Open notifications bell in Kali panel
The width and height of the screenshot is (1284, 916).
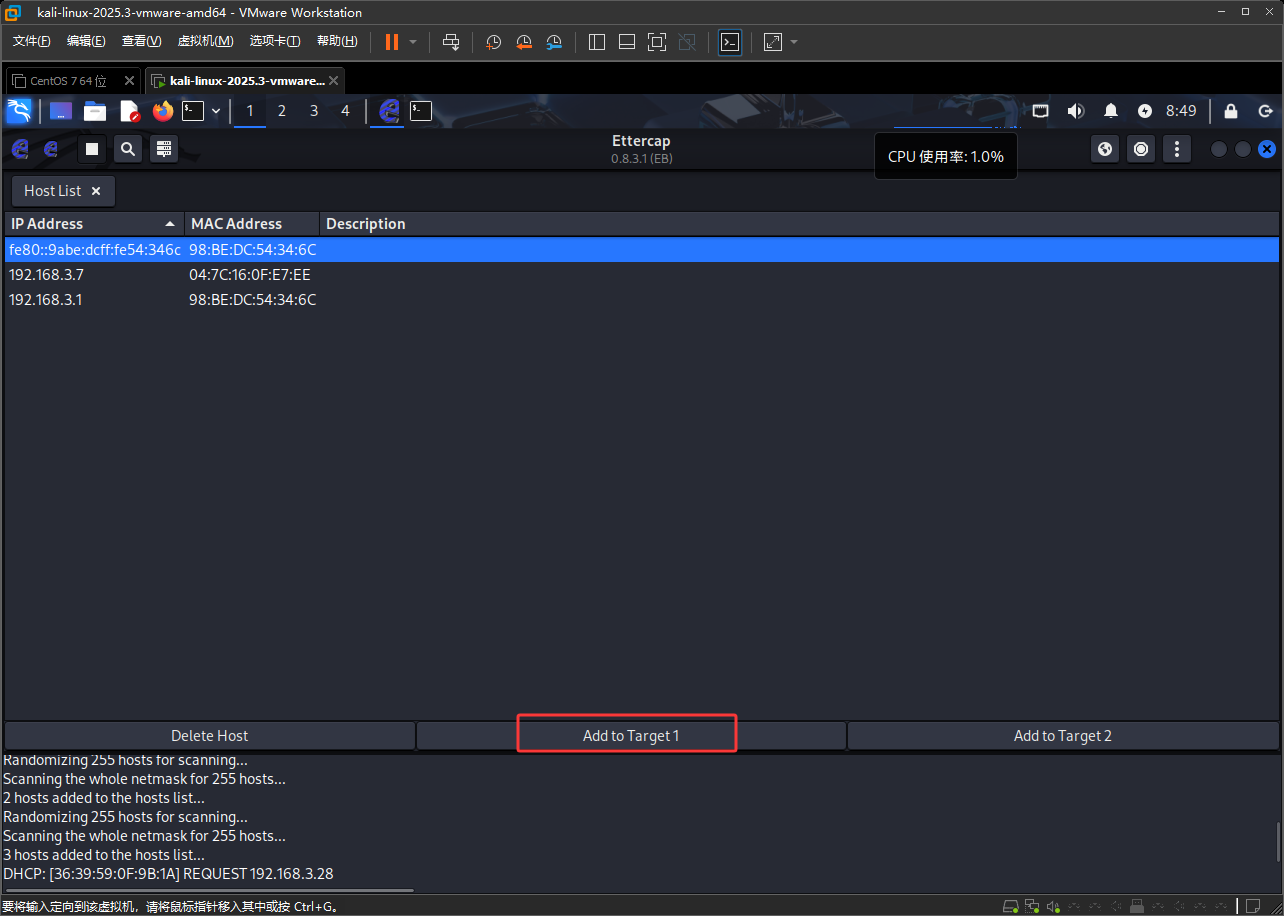[1111, 111]
